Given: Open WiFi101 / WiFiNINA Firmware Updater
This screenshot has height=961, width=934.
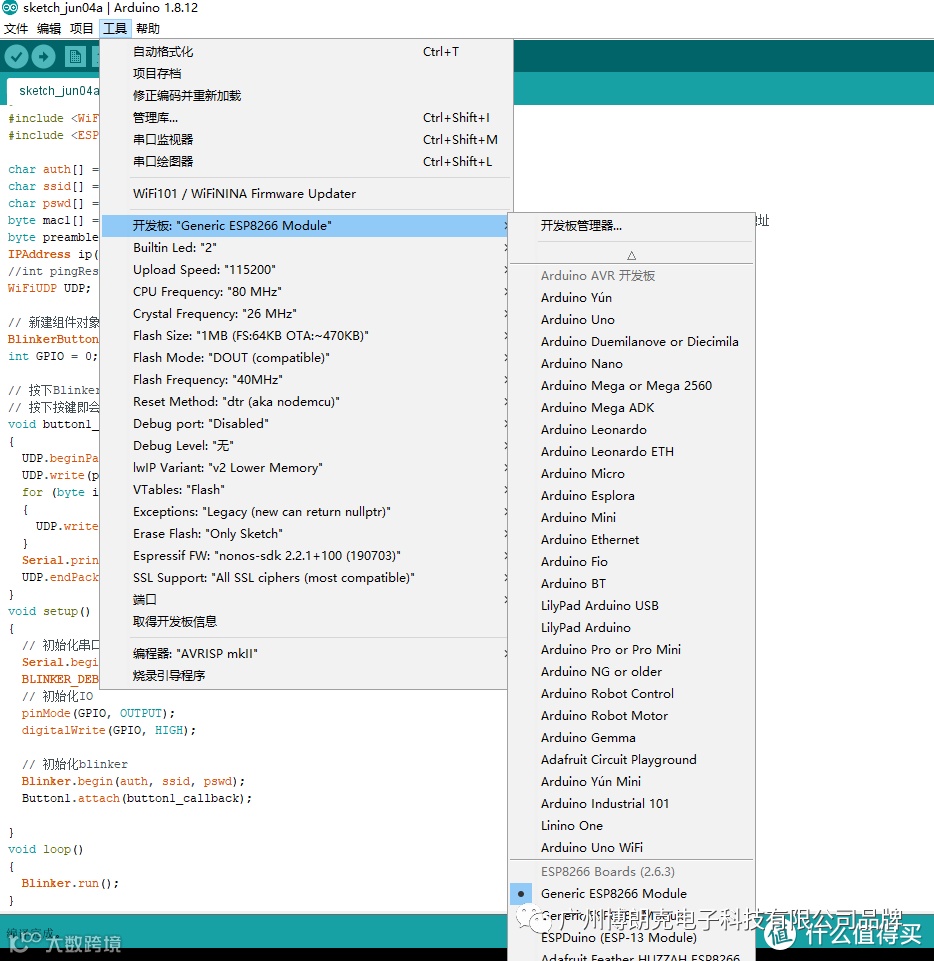Looking at the screenshot, I should click(305, 194).
